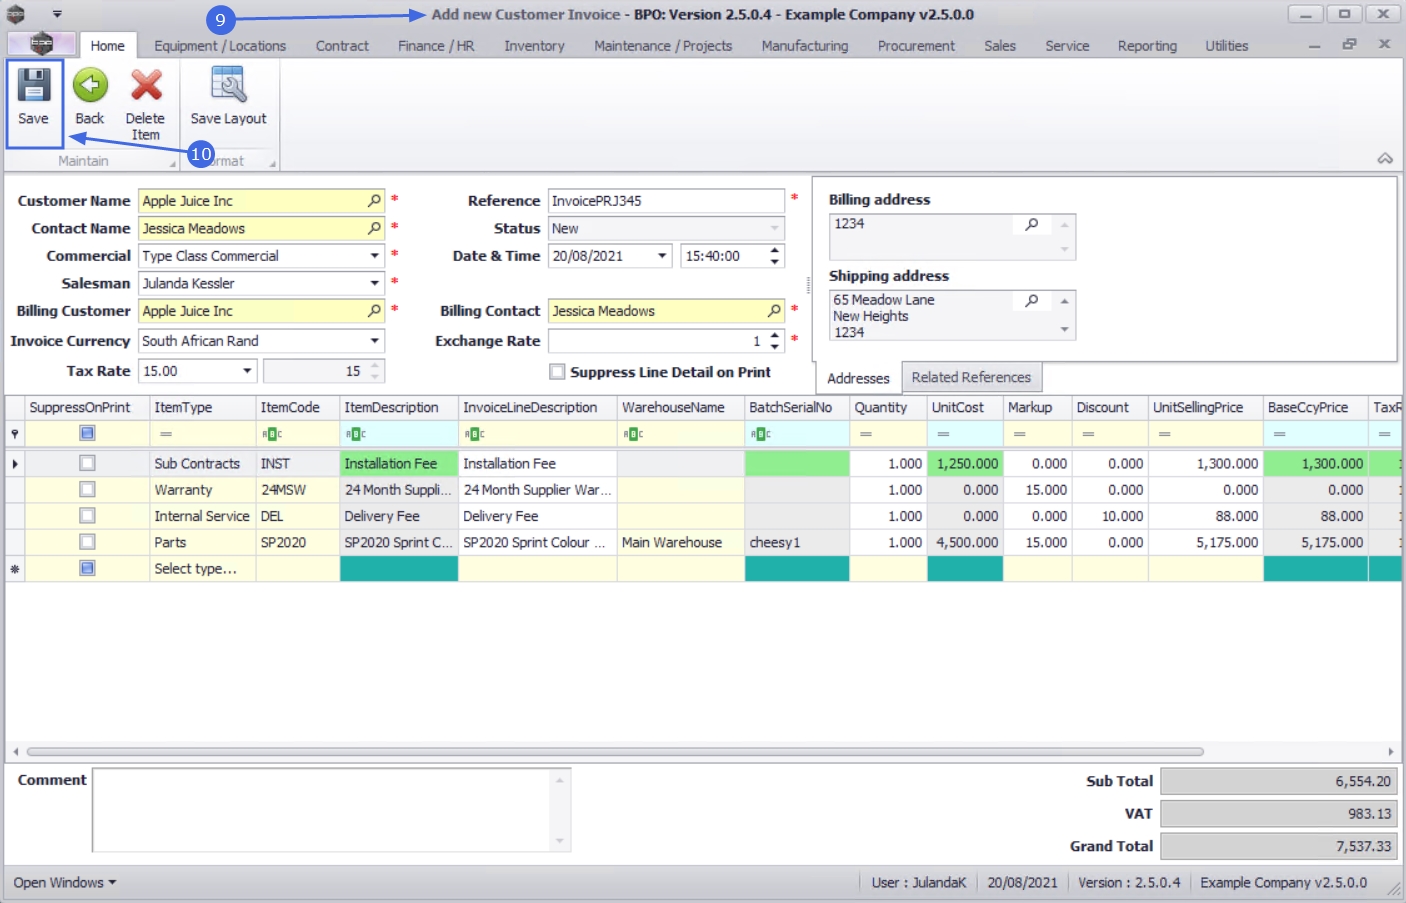This screenshot has height=903, width=1406.
Task: Click inside the Comment text box
Action: click(320, 810)
